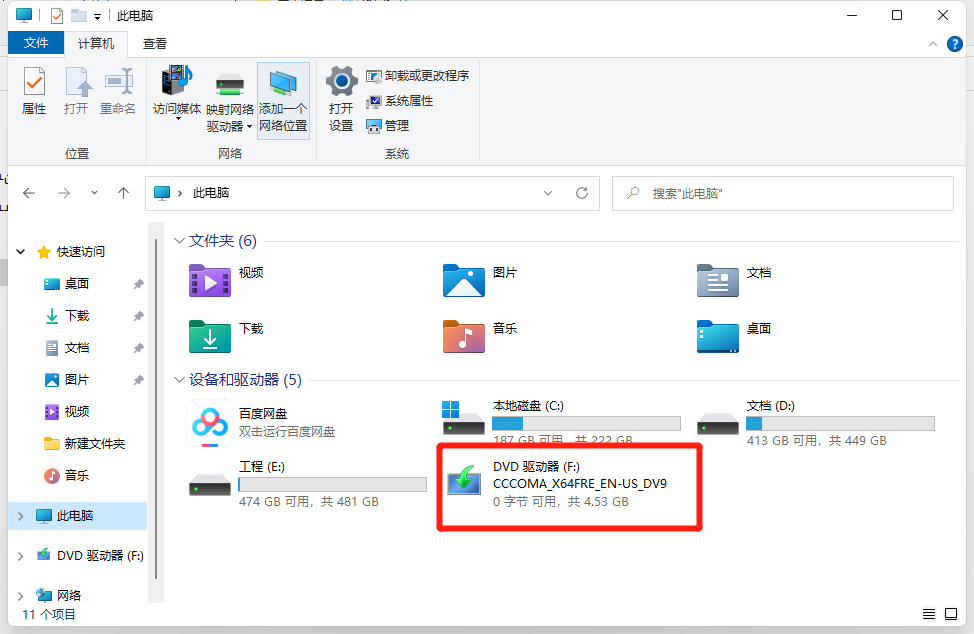Select the 视频 folder icon

tap(210, 281)
